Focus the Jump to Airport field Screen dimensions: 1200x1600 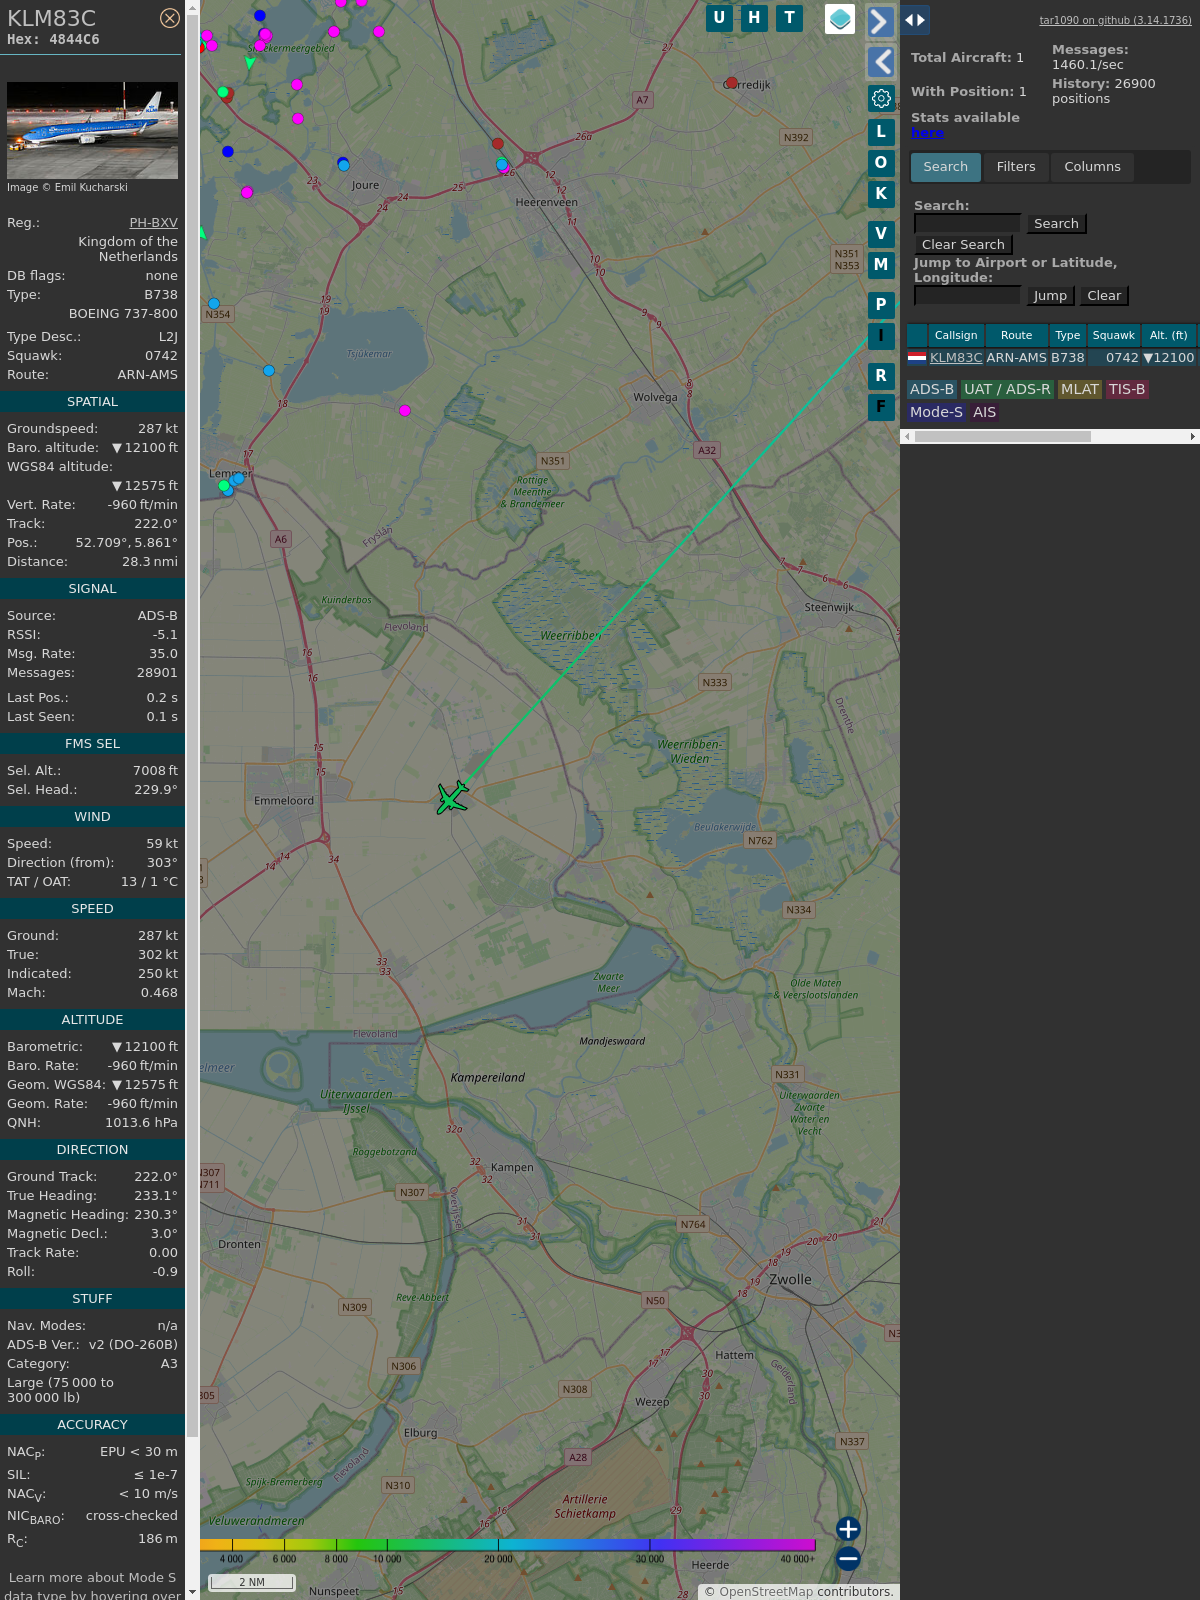(967, 296)
